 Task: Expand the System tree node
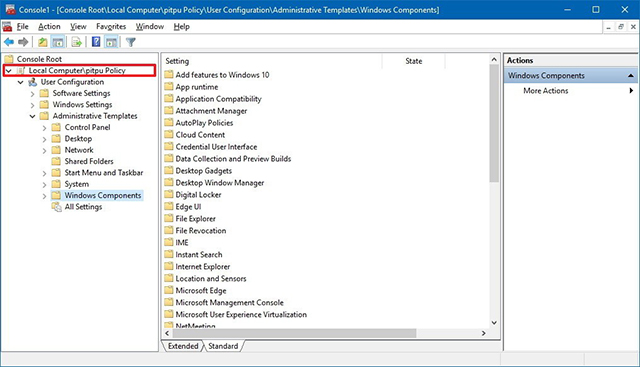pos(44,185)
